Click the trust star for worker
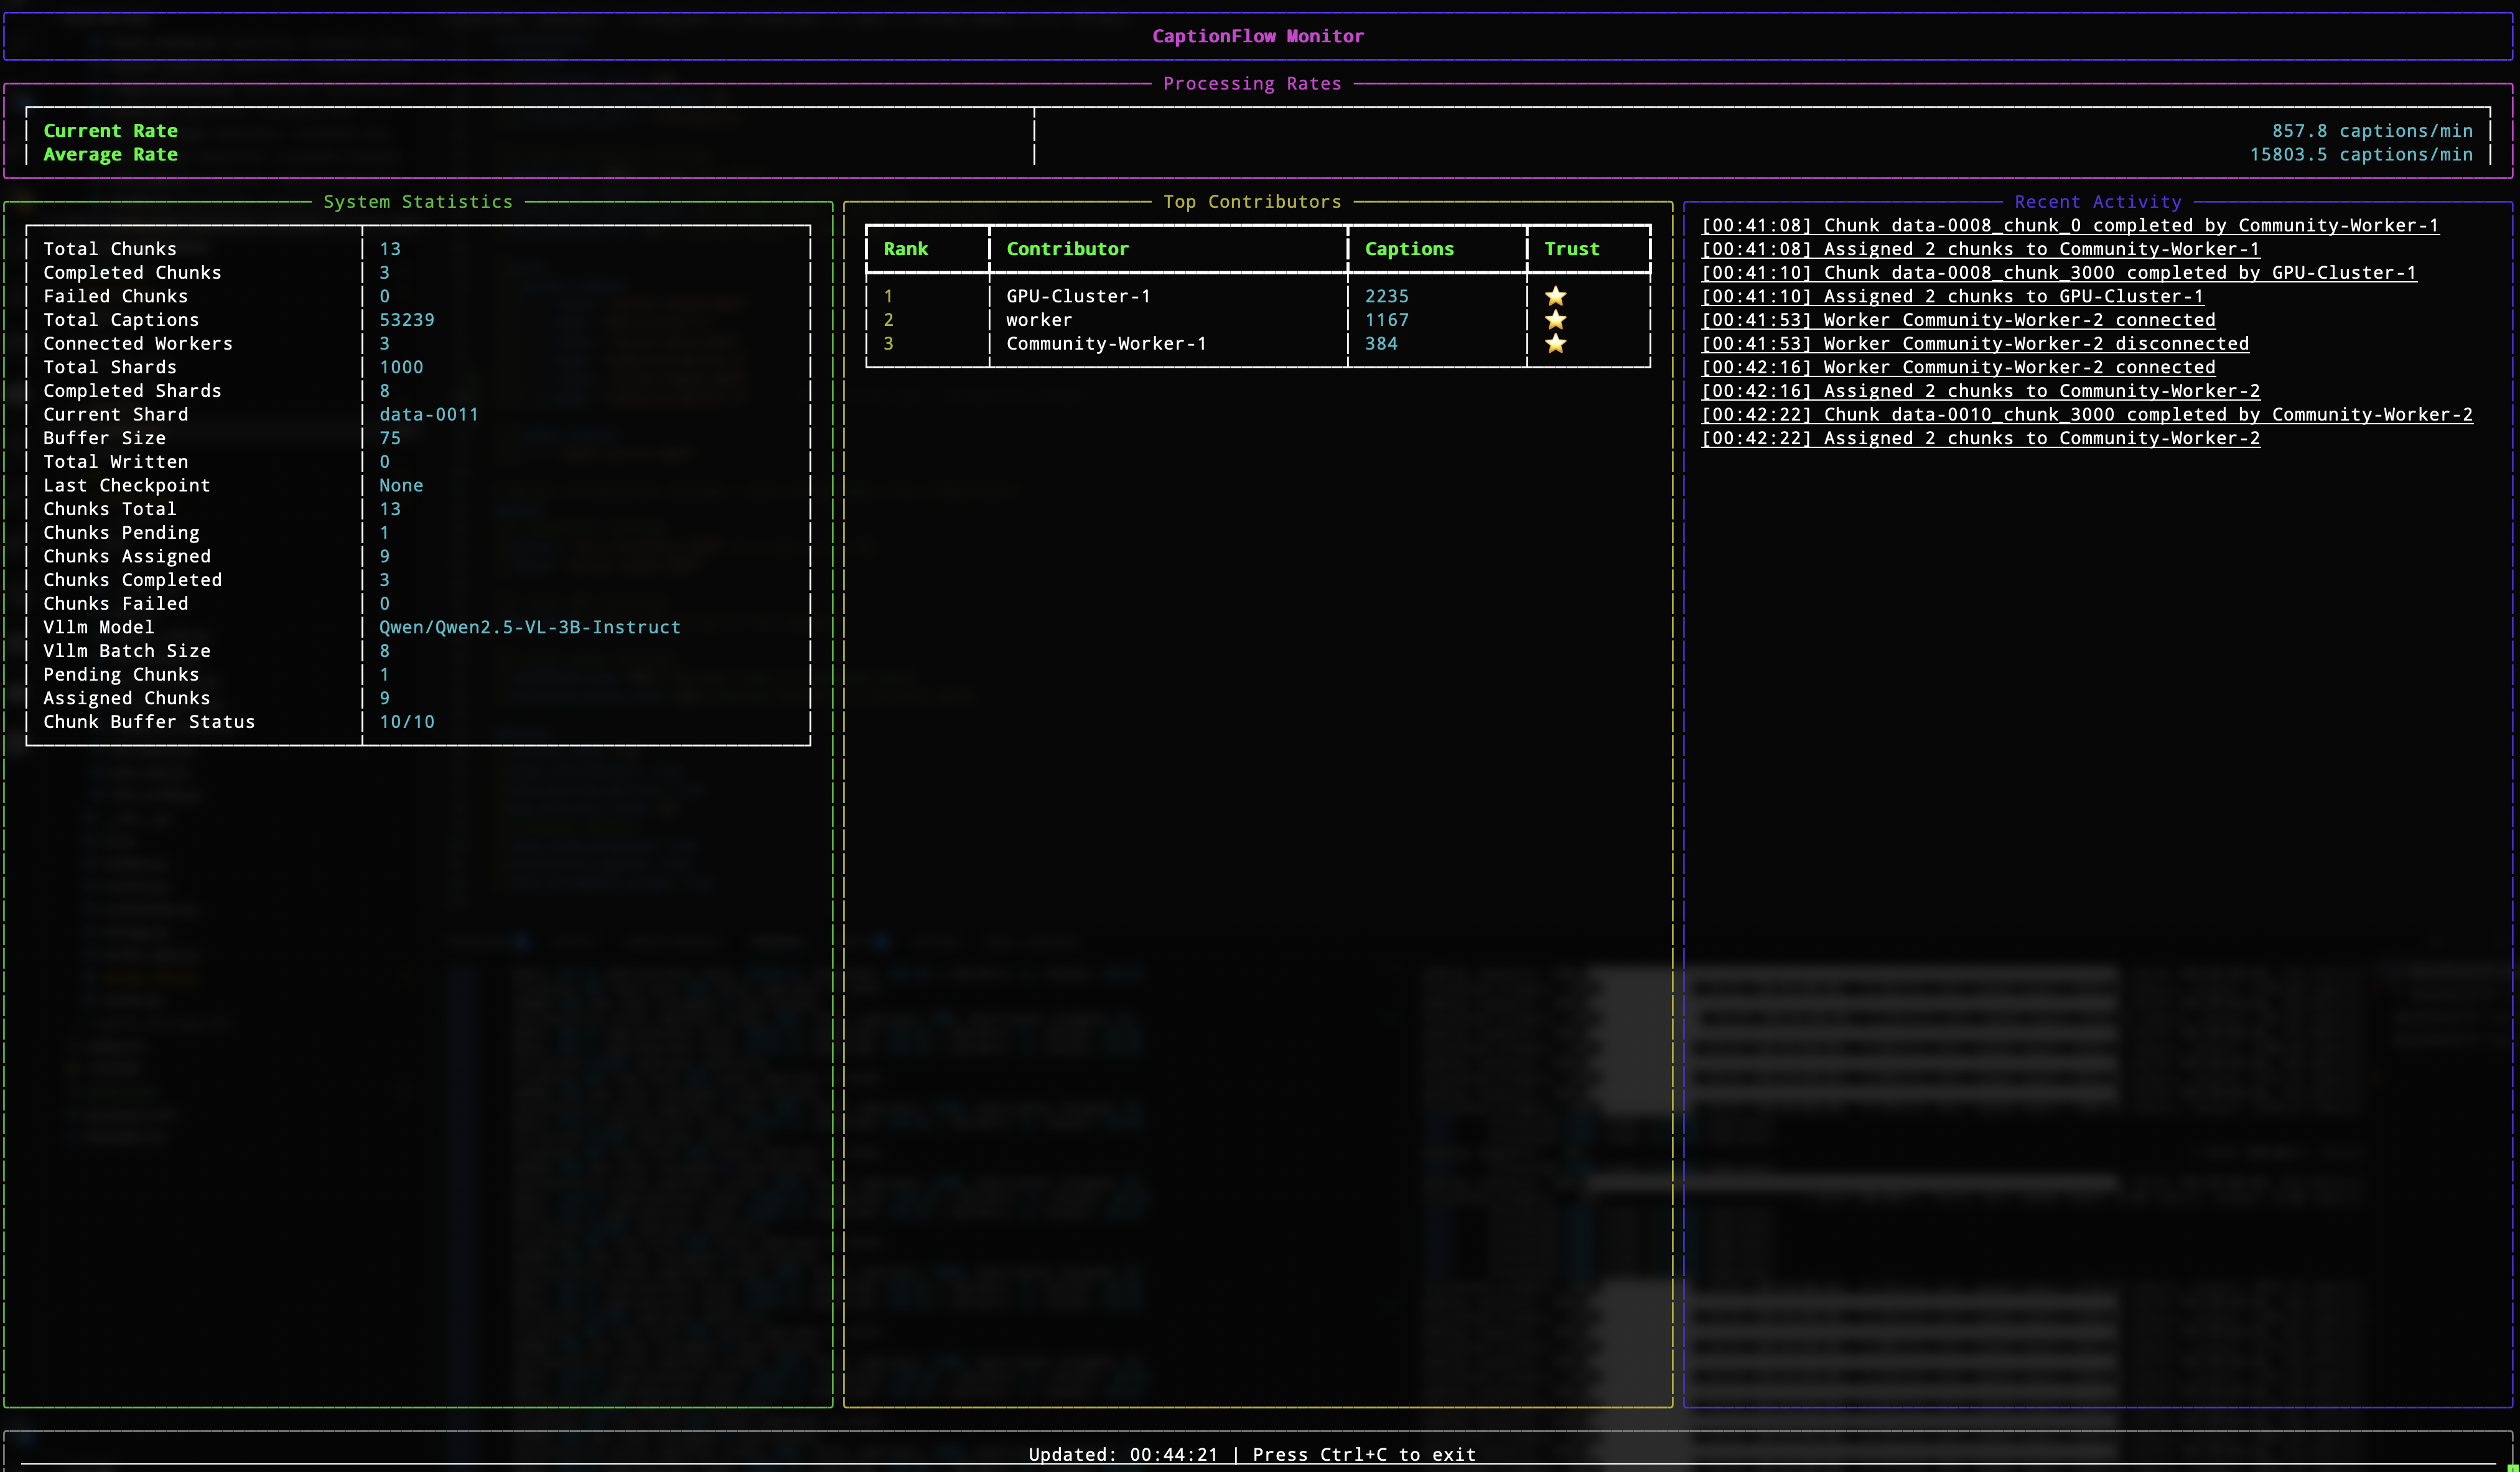 tap(1555, 320)
